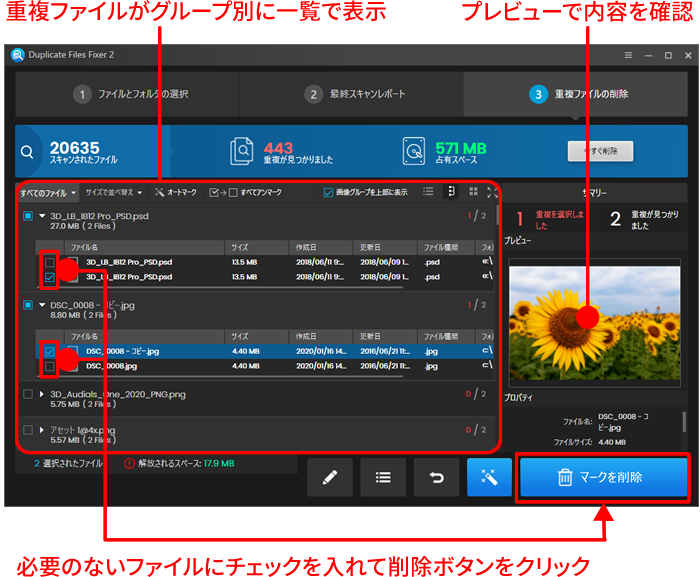Collapse the DSC_0008 - コピー.jpg group
This screenshot has height=577, width=700.
pos(42,305)
